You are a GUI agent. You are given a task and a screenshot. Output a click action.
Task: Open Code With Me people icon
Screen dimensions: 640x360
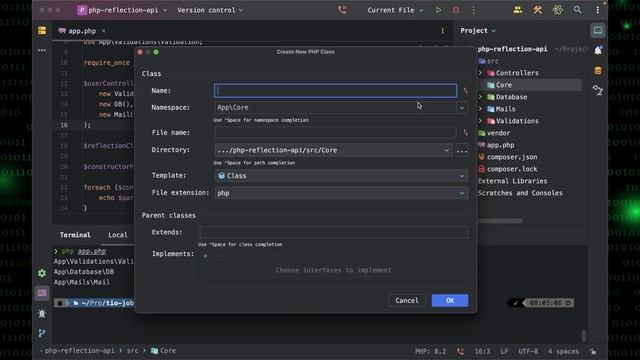click(518, 10)
